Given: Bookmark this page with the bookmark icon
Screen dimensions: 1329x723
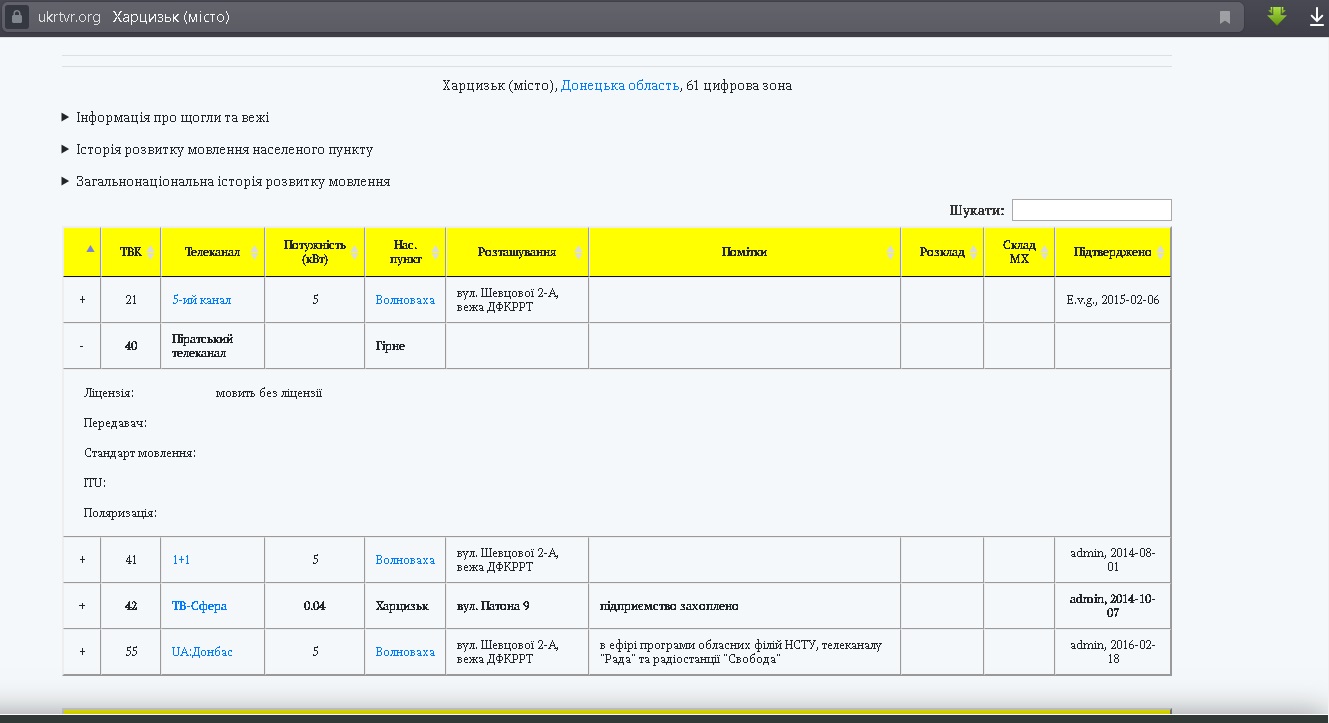Looking at the screenshot, I should click(1224, 17).
